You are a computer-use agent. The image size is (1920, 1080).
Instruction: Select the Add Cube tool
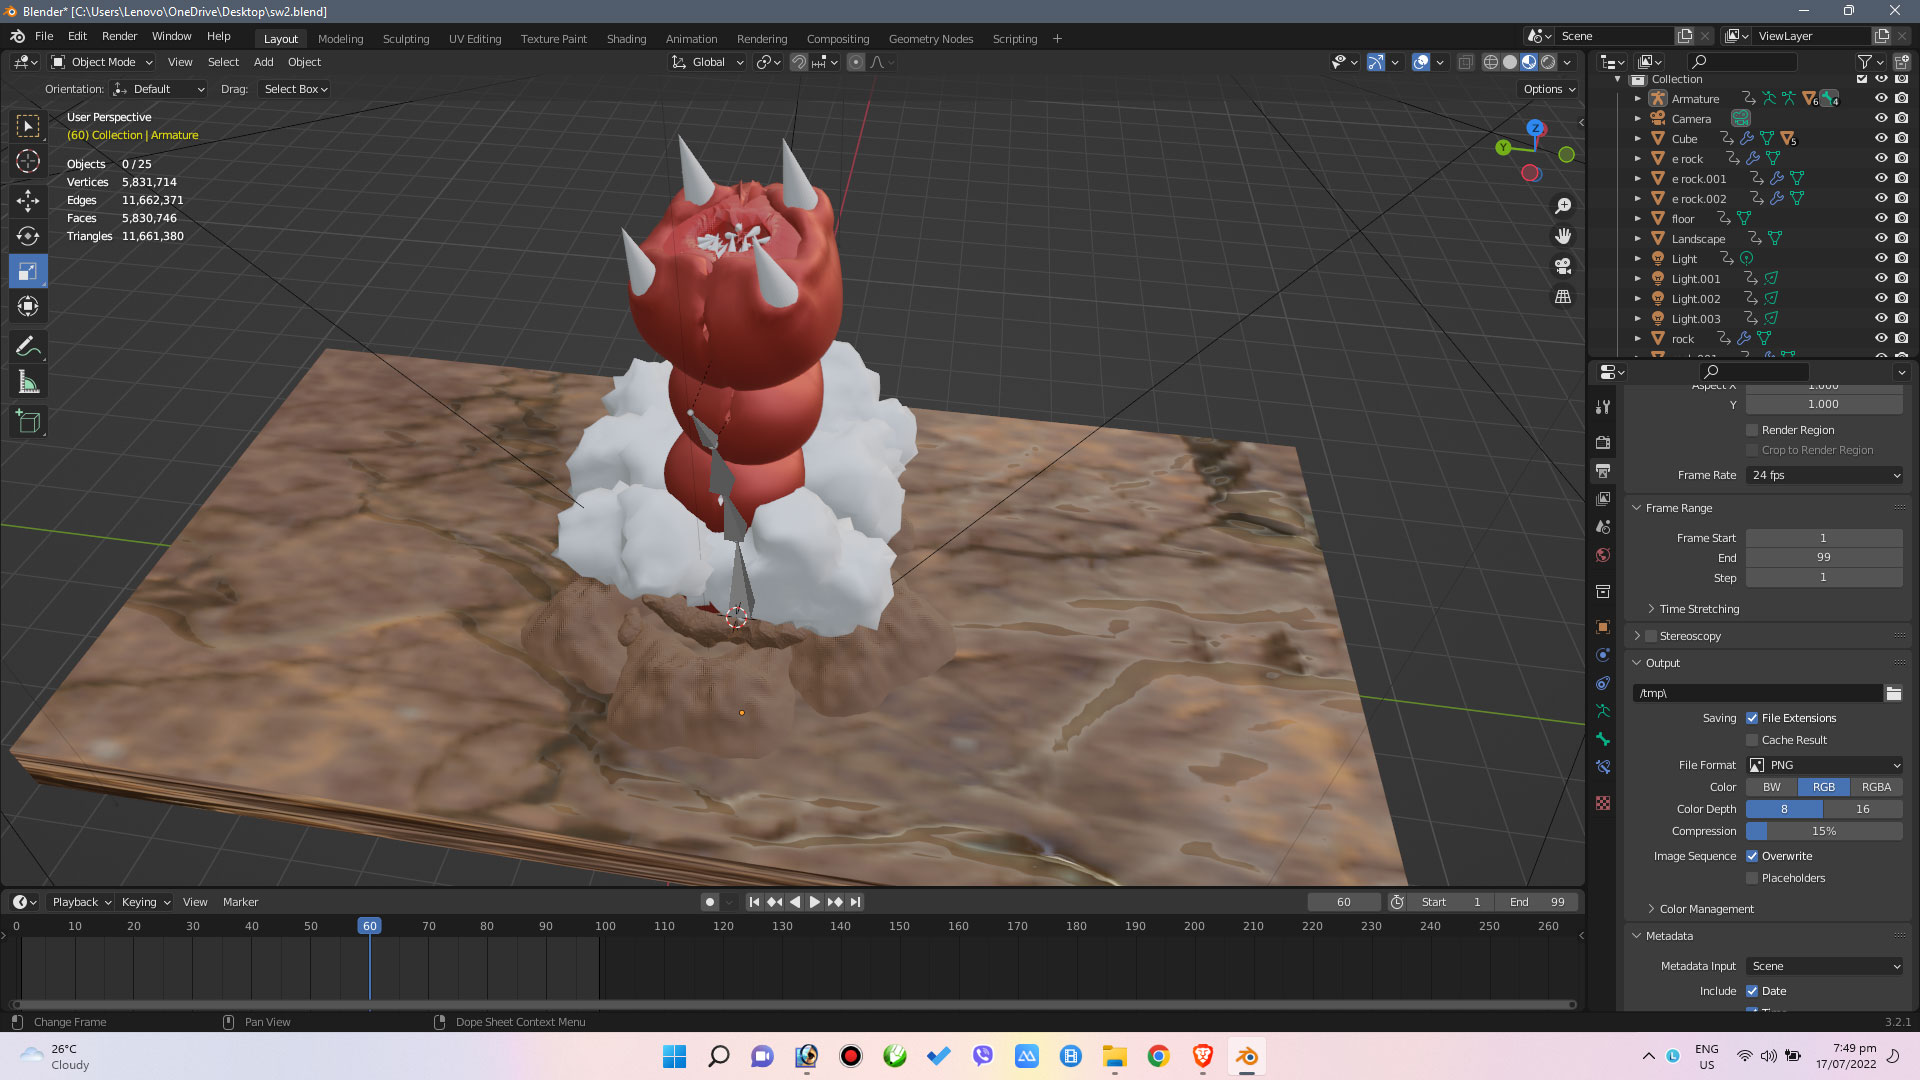tap(28, 422)
